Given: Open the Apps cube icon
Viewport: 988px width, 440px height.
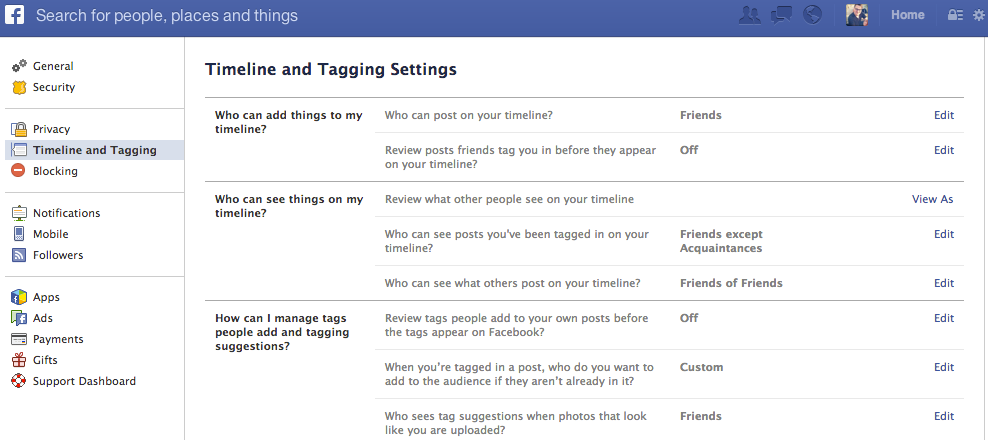Looking at the screenshot, I should 19,297.
